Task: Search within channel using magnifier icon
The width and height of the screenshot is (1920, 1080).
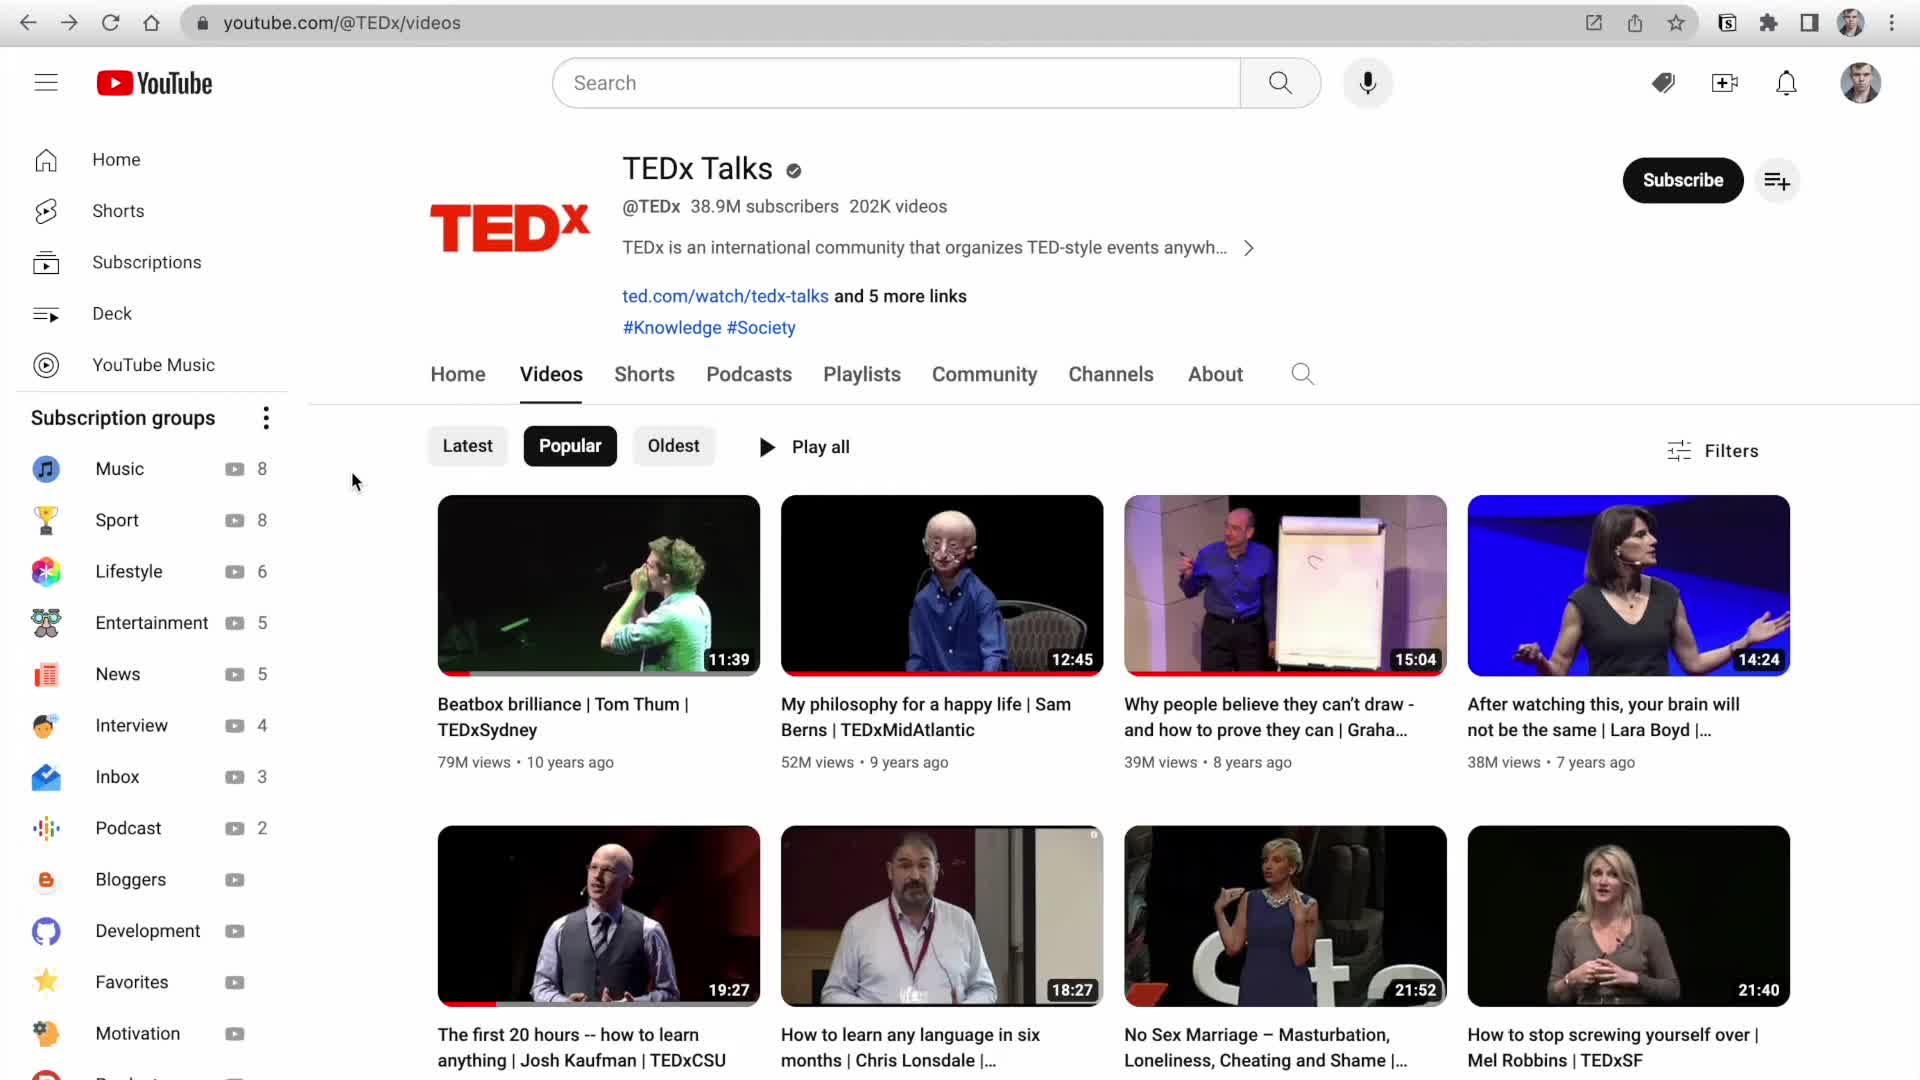Action: tap(1302, 374)
